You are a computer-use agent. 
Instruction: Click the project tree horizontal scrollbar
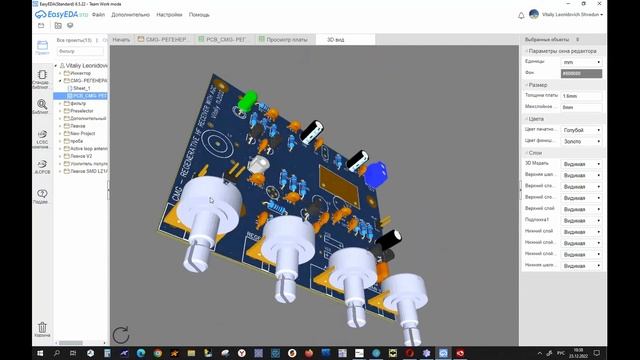[x=71, y=343]
